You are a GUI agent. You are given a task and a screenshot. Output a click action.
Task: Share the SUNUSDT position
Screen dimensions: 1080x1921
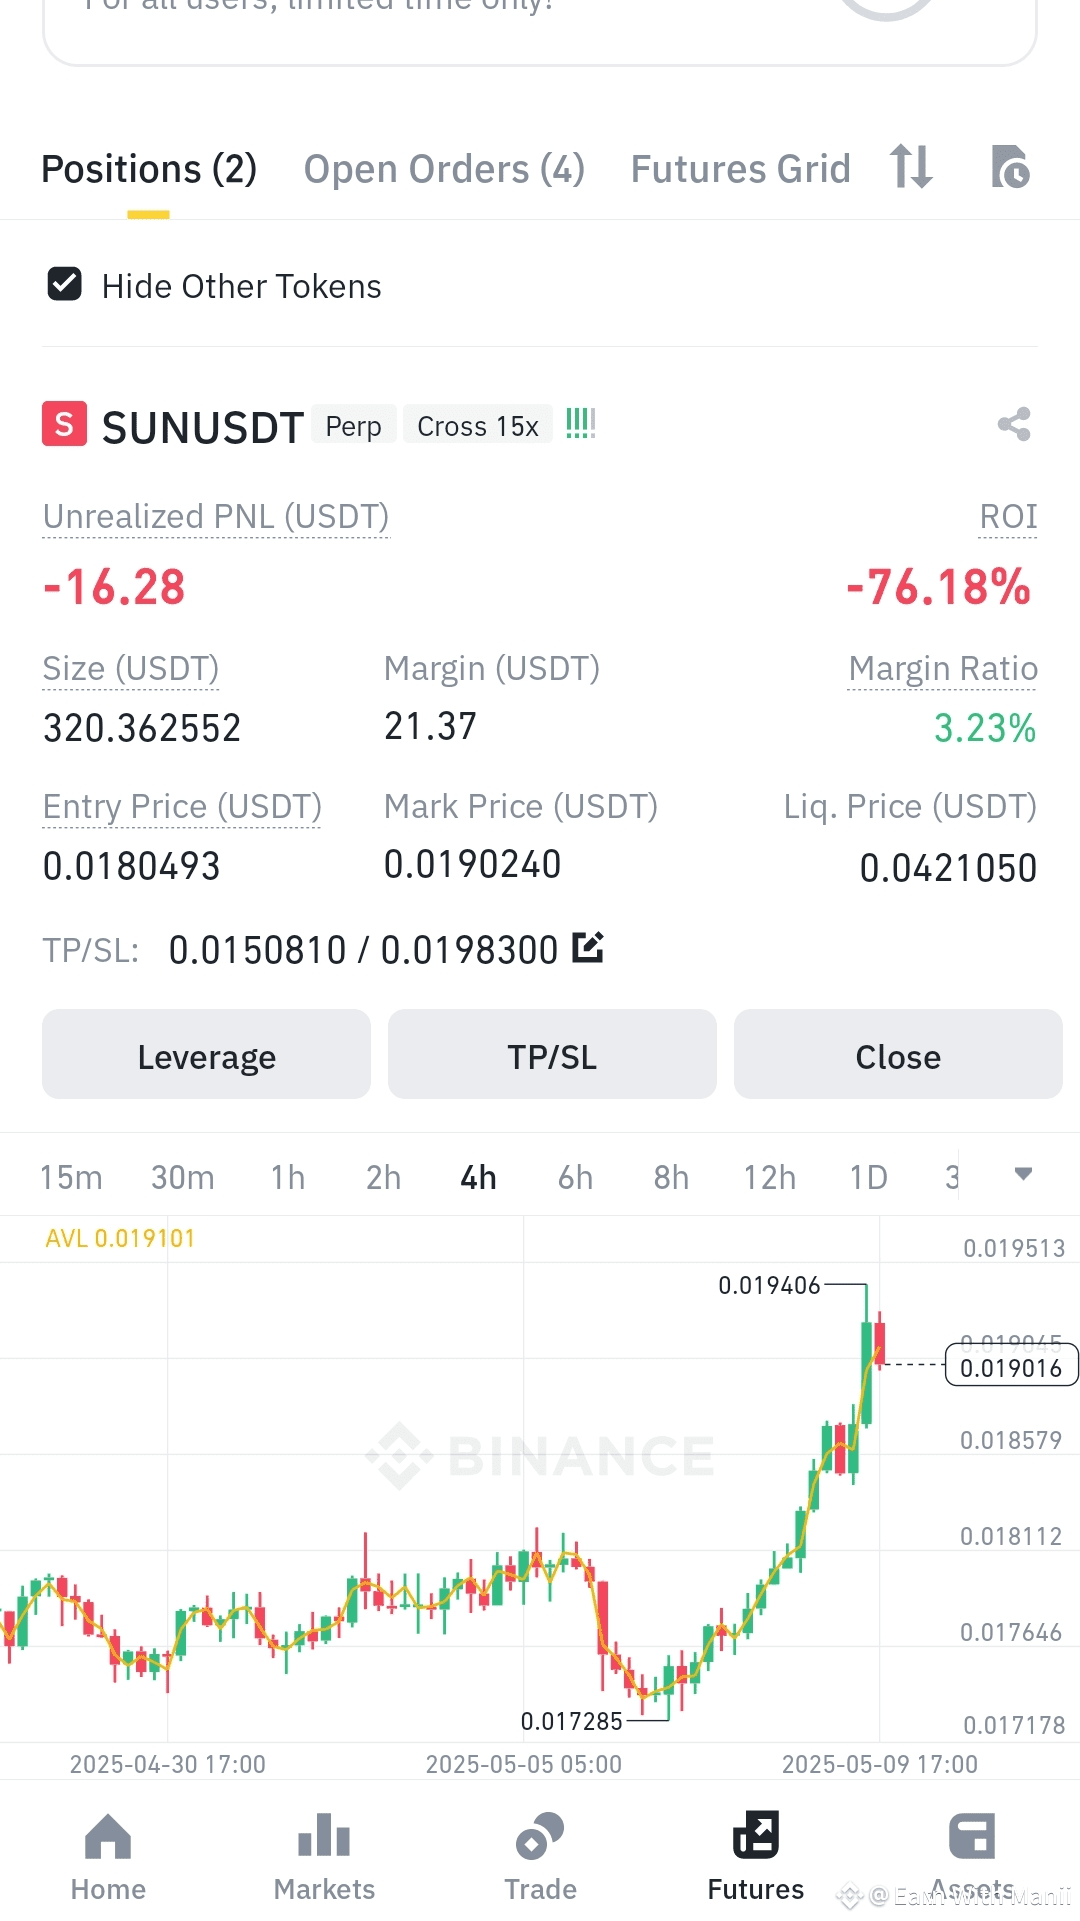(1014, 425)
